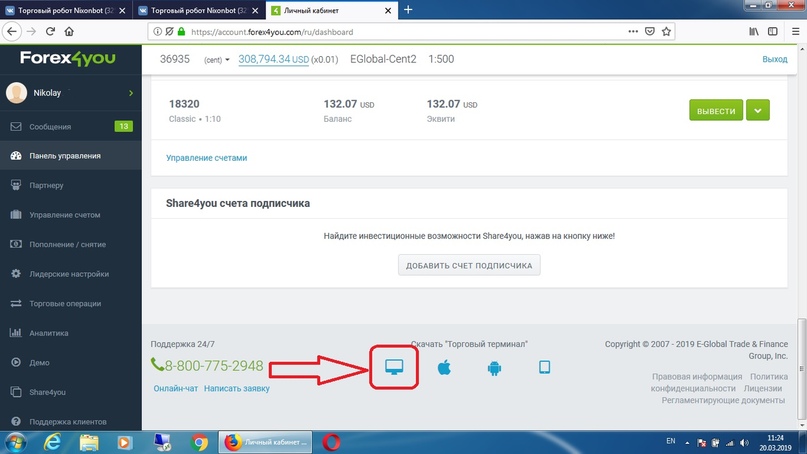The width and height of the screenshot is (807, 454).
Task: Open the Написать заявку link
Action: (x=237, y=389)
